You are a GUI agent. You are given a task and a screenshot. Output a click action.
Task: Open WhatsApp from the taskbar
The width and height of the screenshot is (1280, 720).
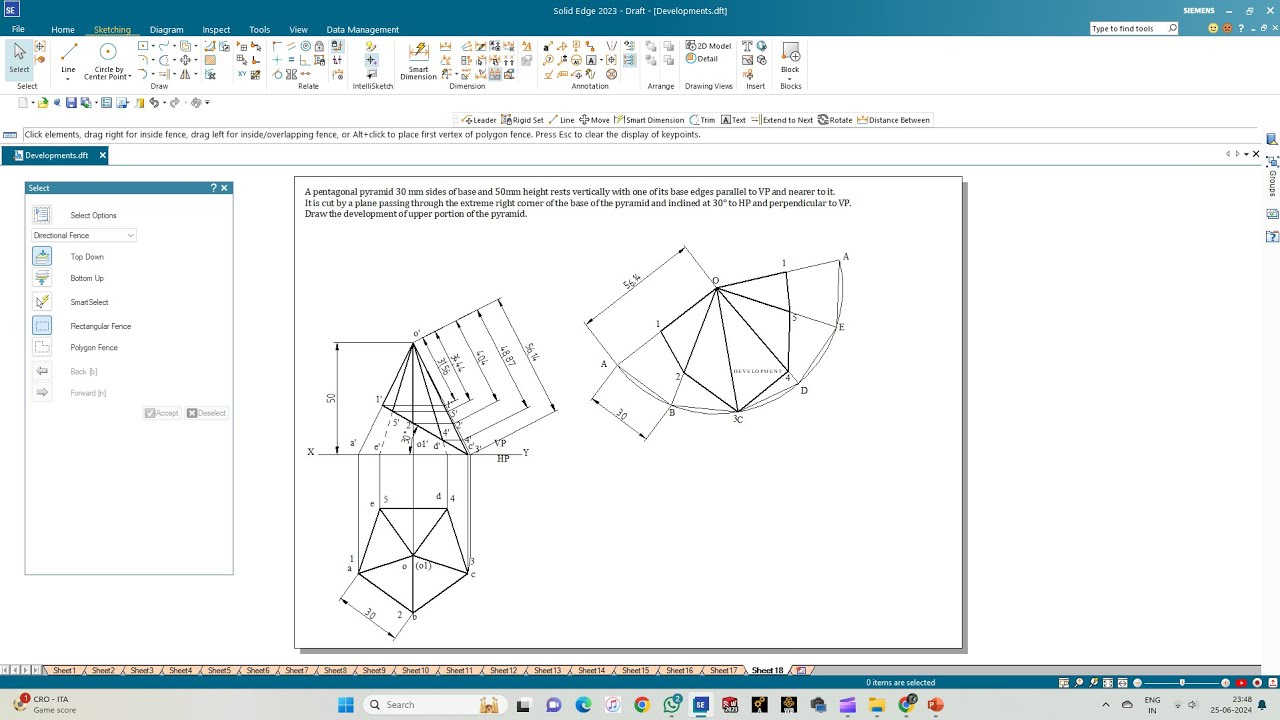672,705
